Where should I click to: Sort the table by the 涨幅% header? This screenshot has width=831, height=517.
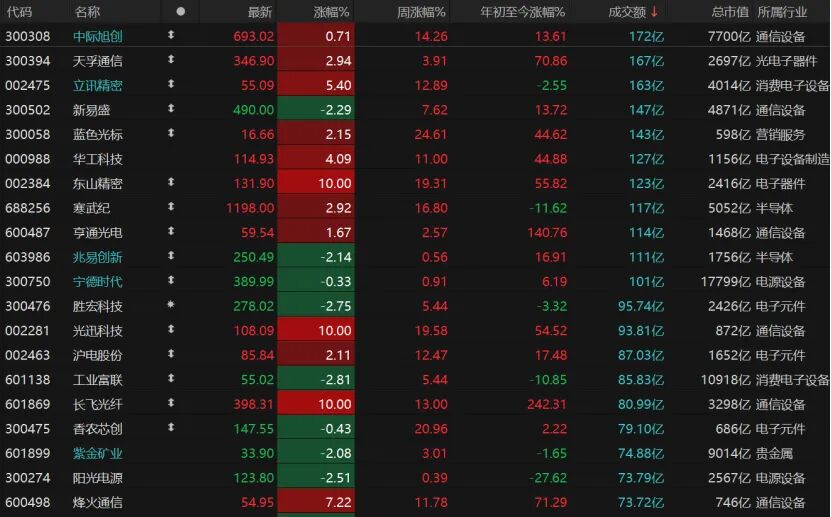click(x=330, y=12)
